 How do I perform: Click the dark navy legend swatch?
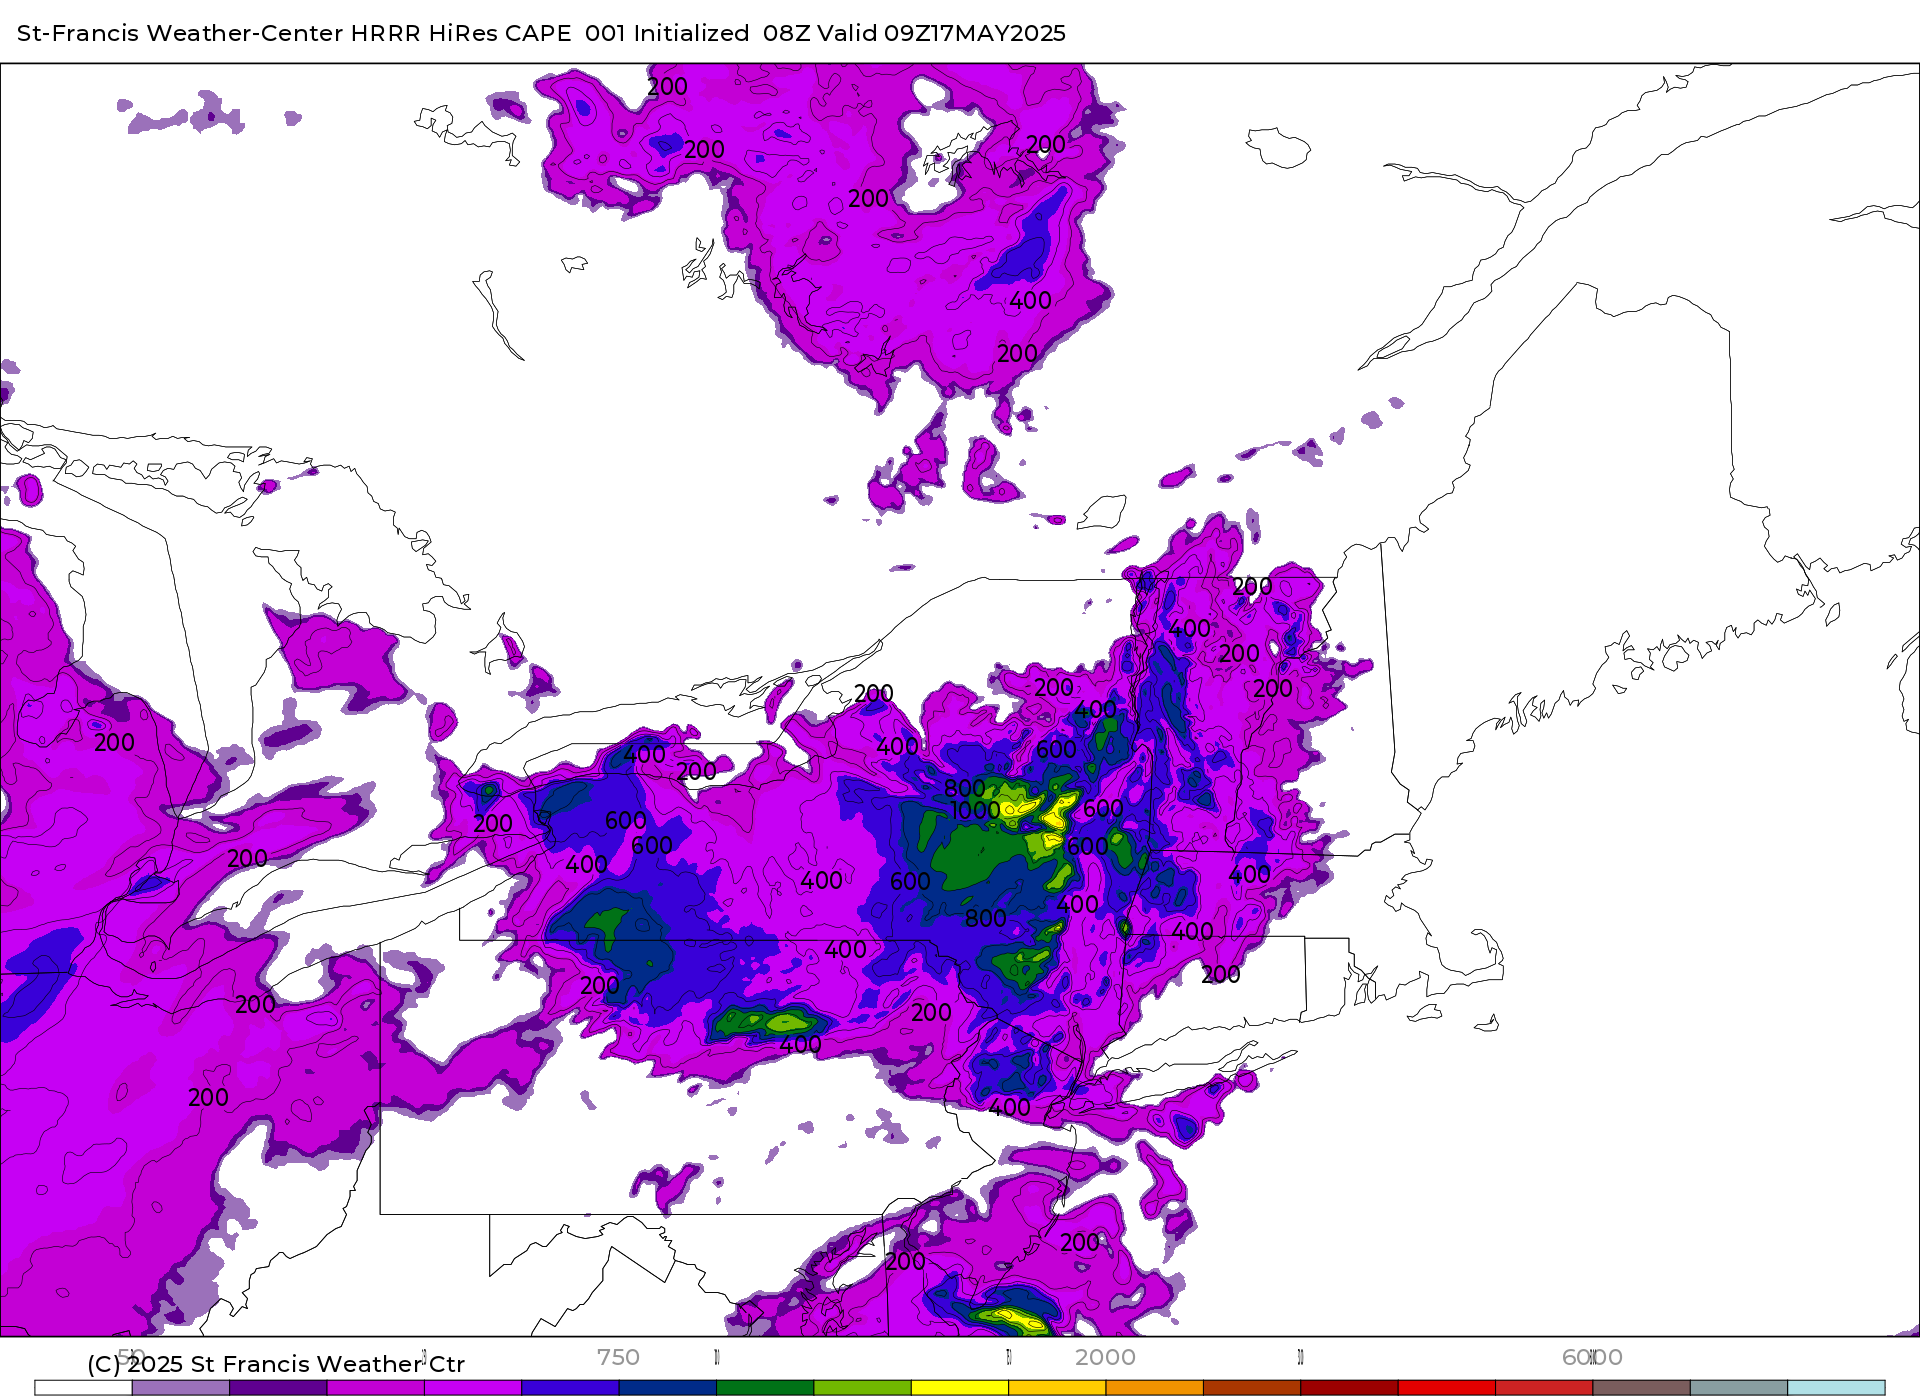click(x=668, y=1388)
